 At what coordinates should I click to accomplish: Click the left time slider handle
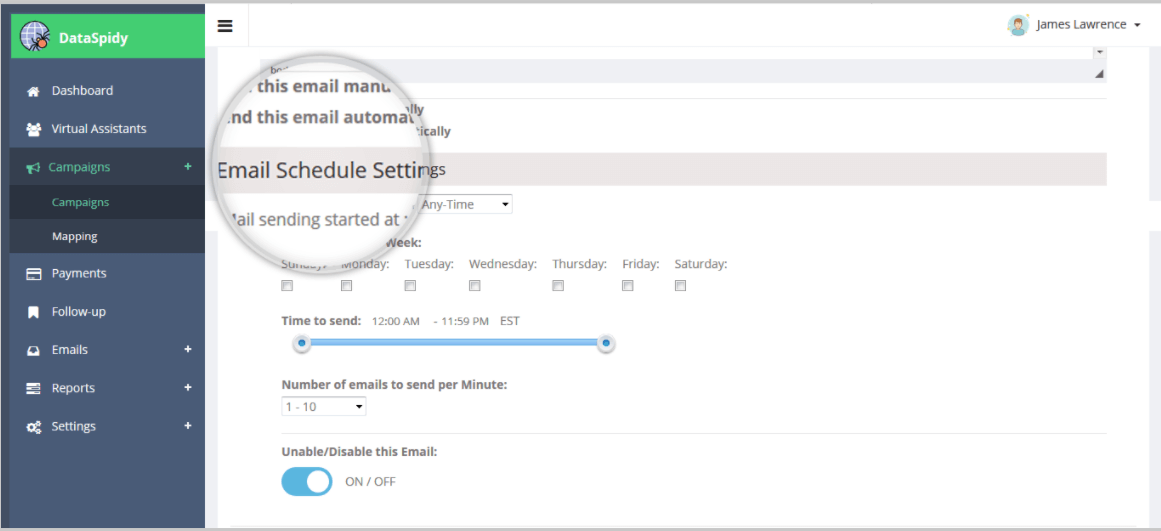(x=301, y=343)
